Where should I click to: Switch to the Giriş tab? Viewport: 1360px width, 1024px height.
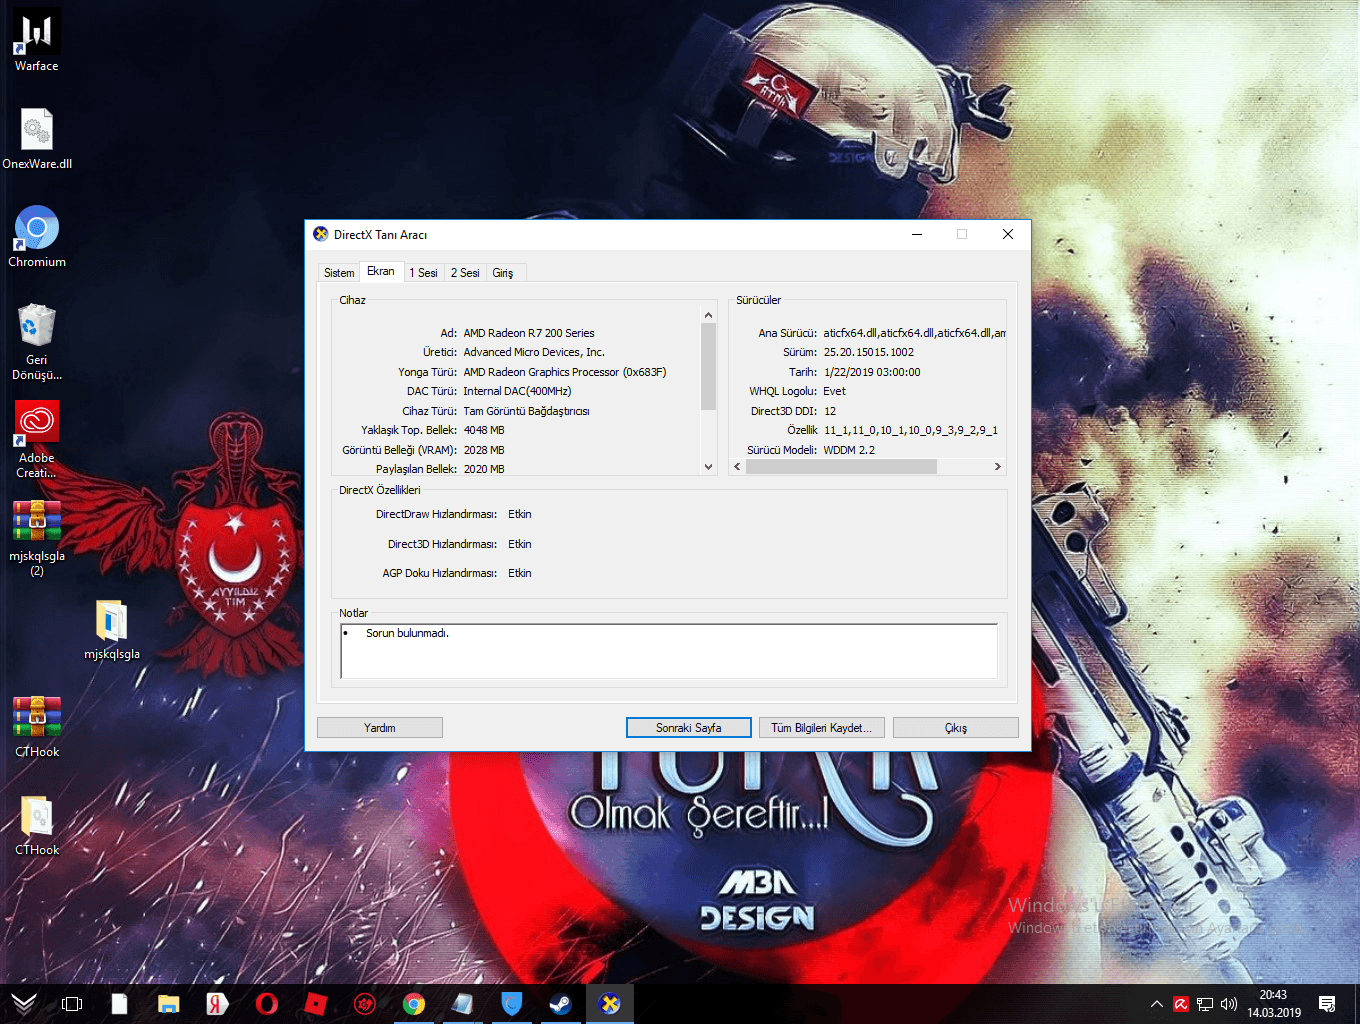[503, 273]
